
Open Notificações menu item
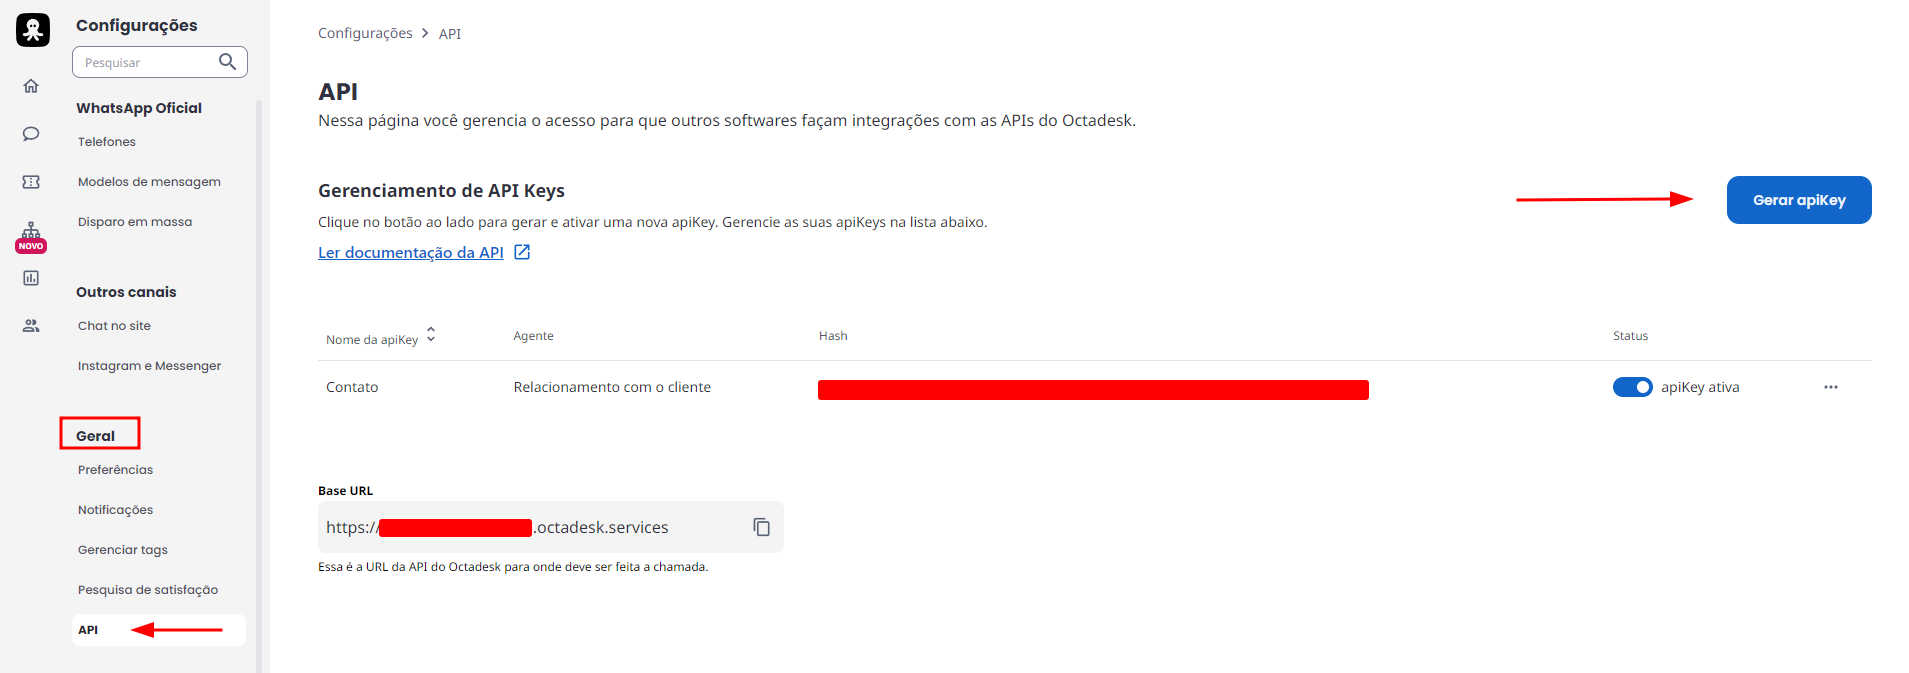tap(115, 510)
